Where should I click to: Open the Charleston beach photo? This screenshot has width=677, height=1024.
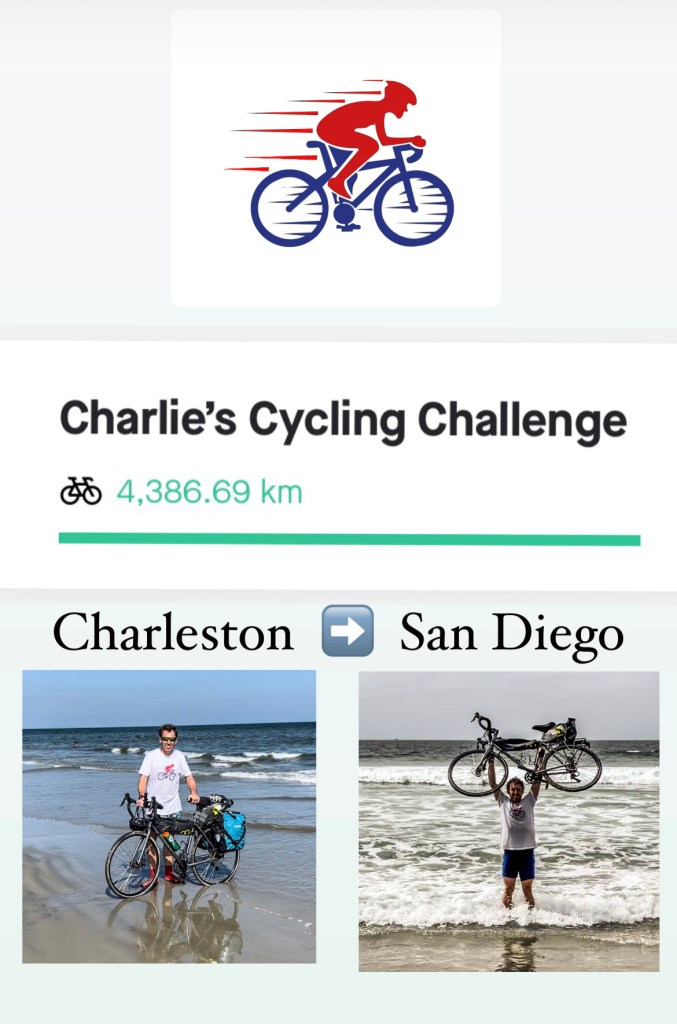coord(169,816)
